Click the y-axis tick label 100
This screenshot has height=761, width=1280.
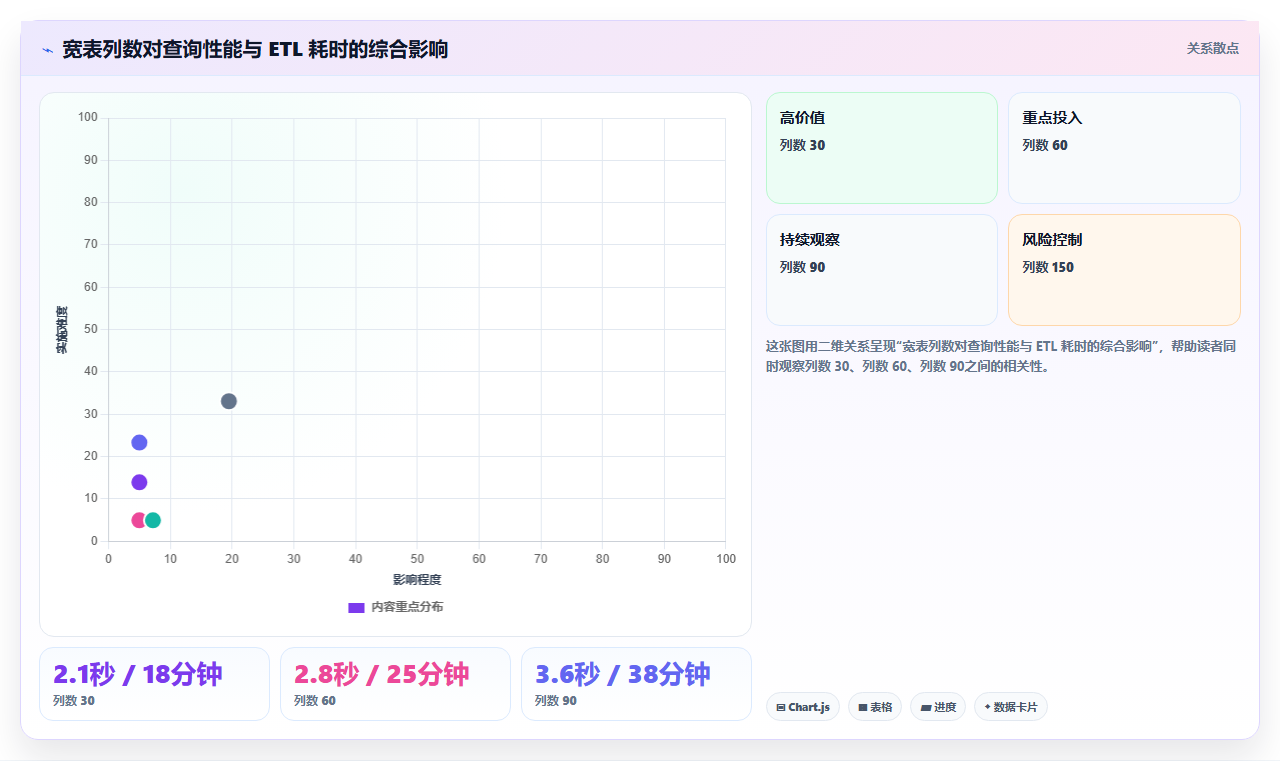pyautogui.click(x=88, y=118)
